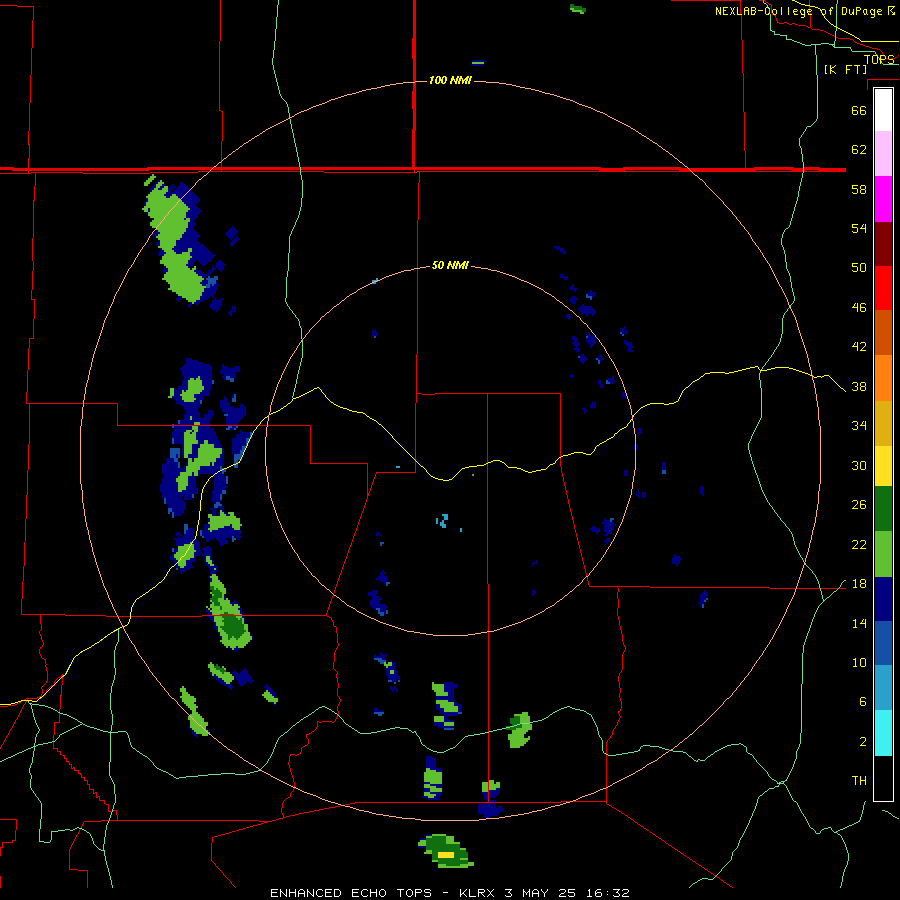Click the cyan legend swatch

click(x=883, y=733)
